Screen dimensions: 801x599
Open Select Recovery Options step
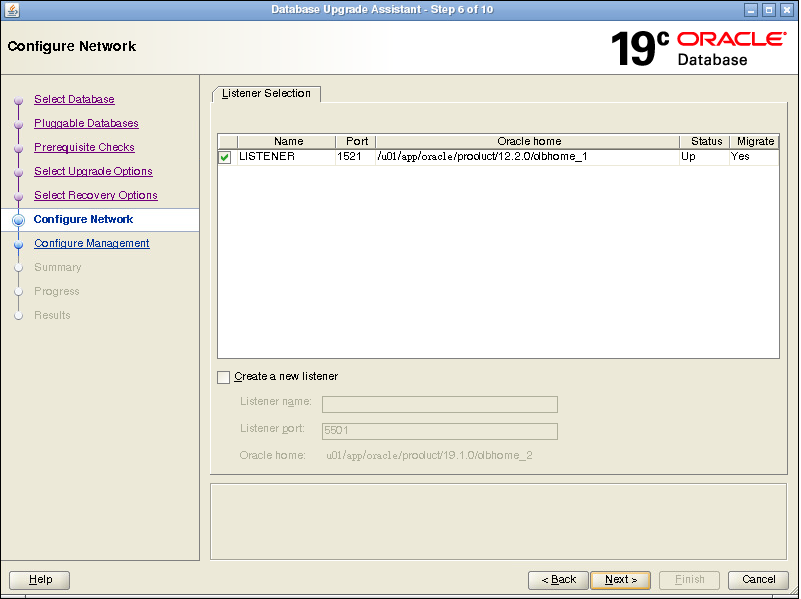96,195
